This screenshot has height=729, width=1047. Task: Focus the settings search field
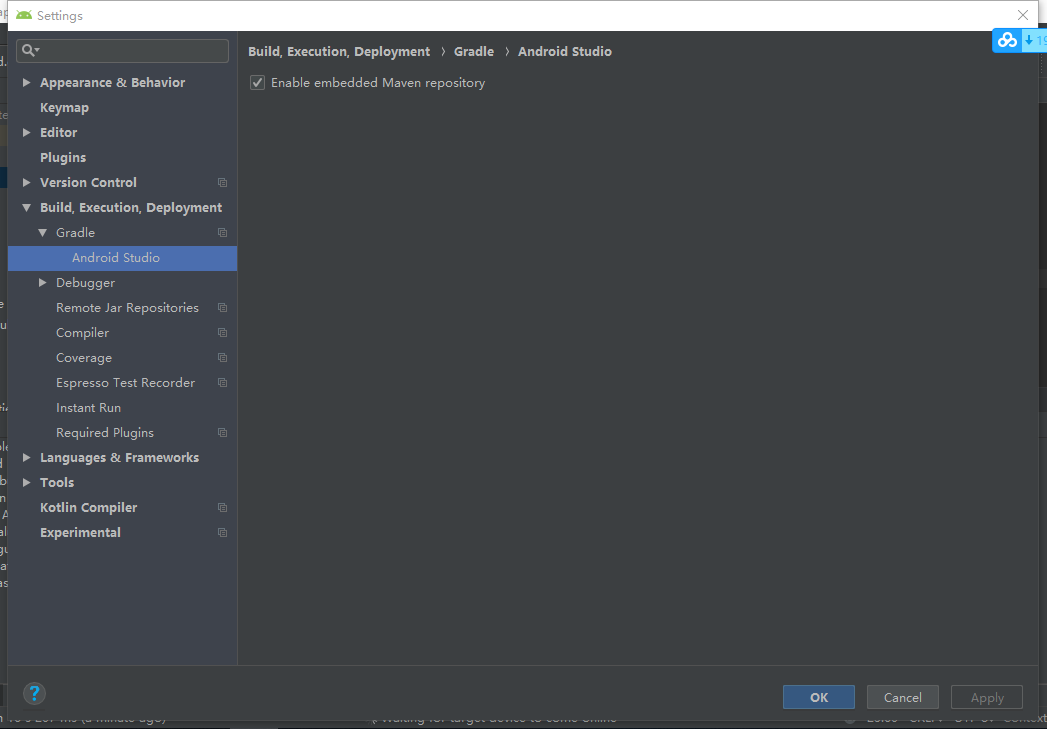123,51
